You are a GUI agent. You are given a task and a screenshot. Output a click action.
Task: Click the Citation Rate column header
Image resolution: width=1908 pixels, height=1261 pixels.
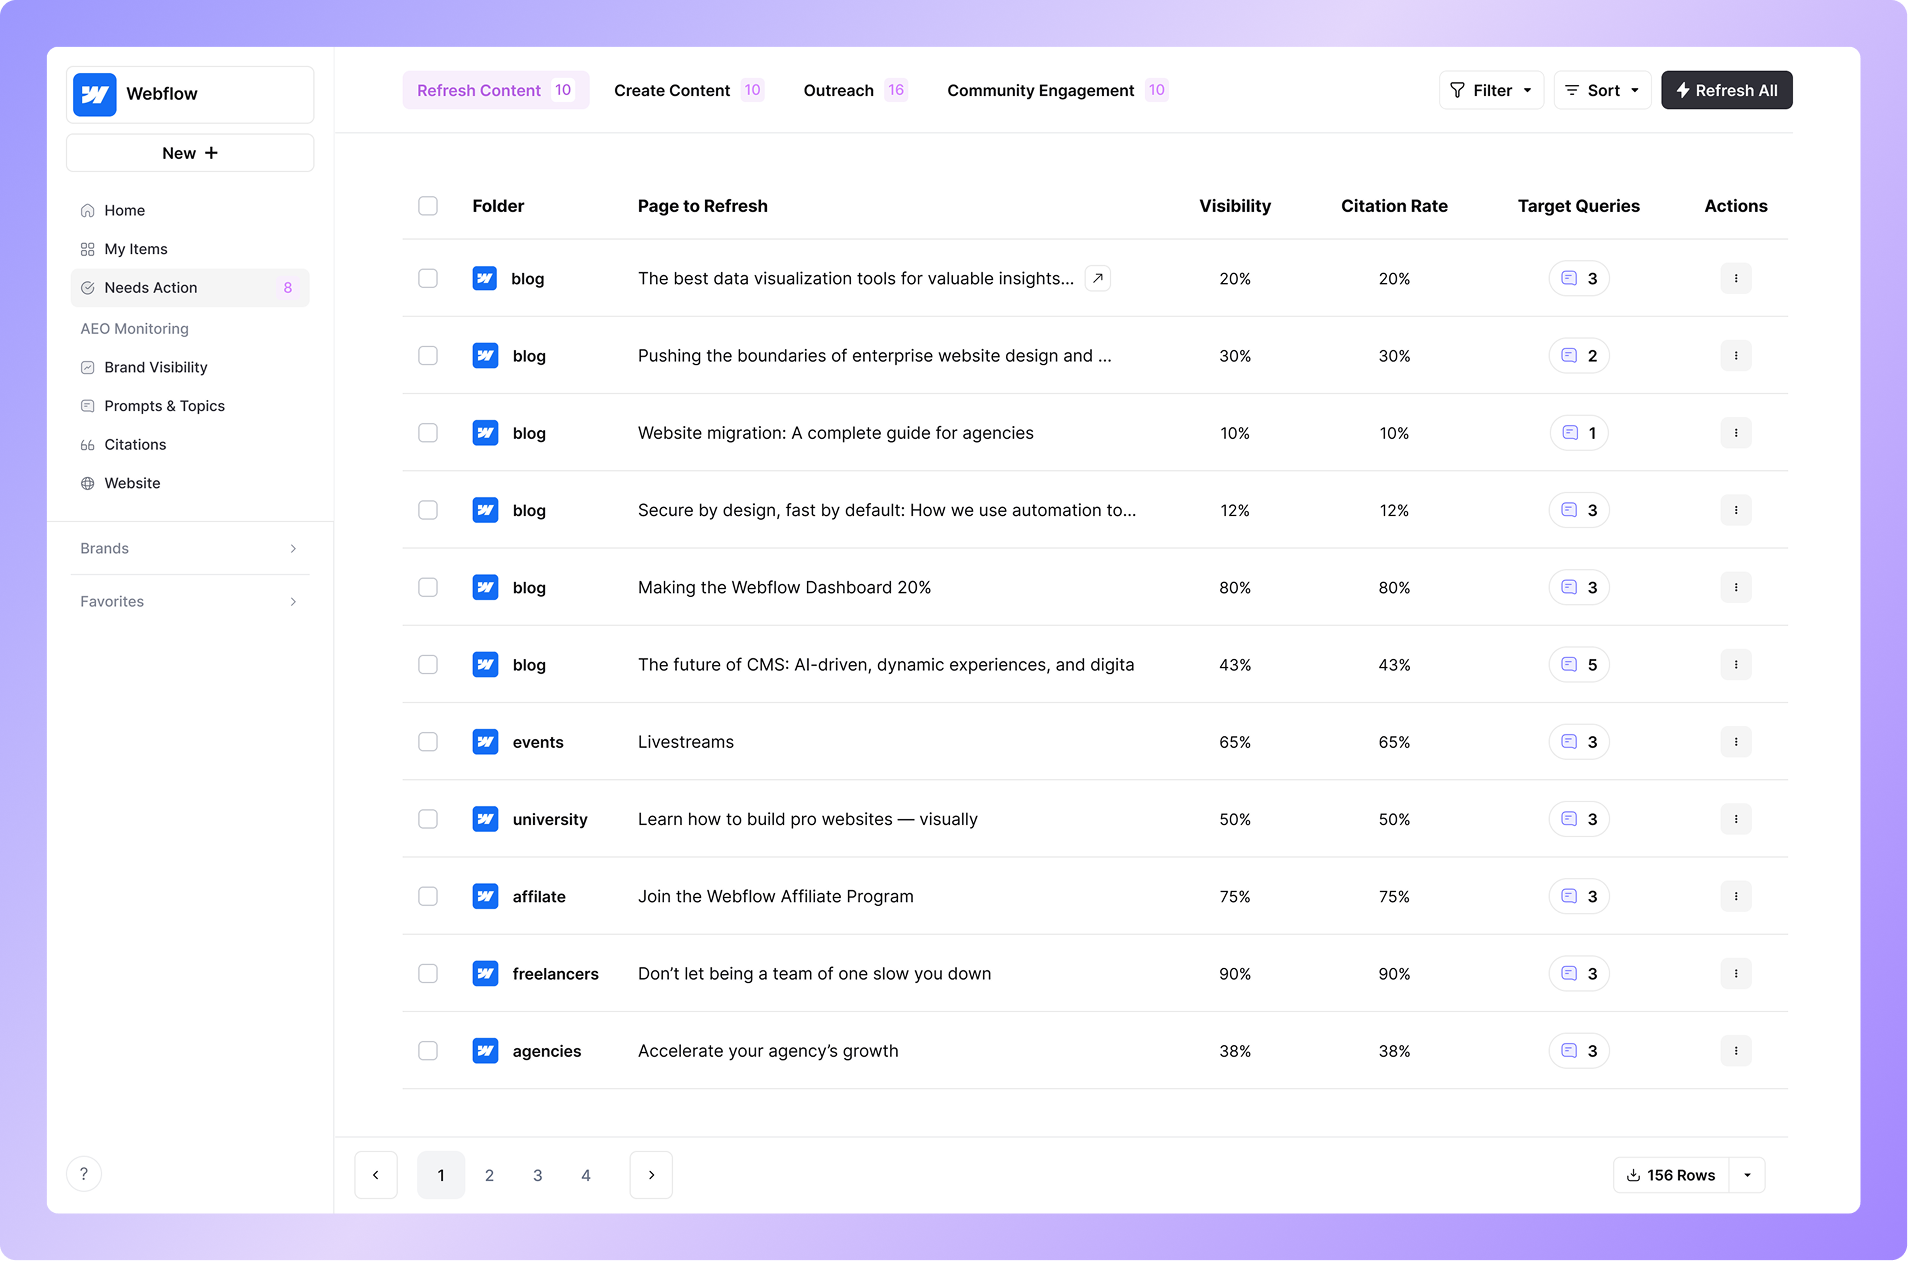1394,206
